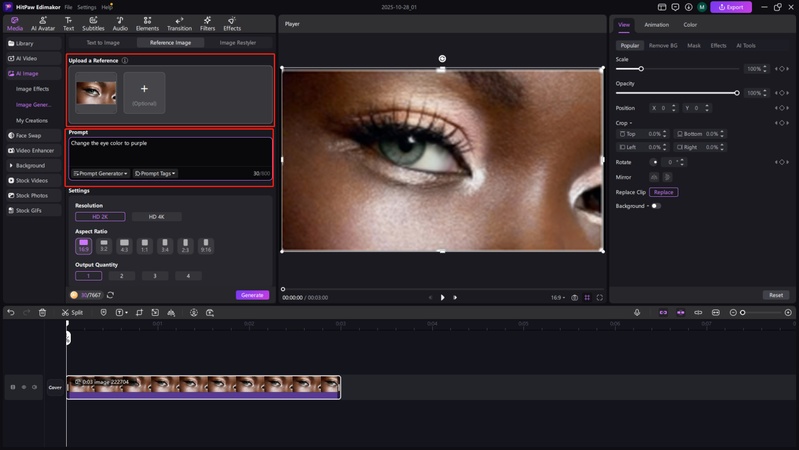Click the Export button

pos(731,7)
